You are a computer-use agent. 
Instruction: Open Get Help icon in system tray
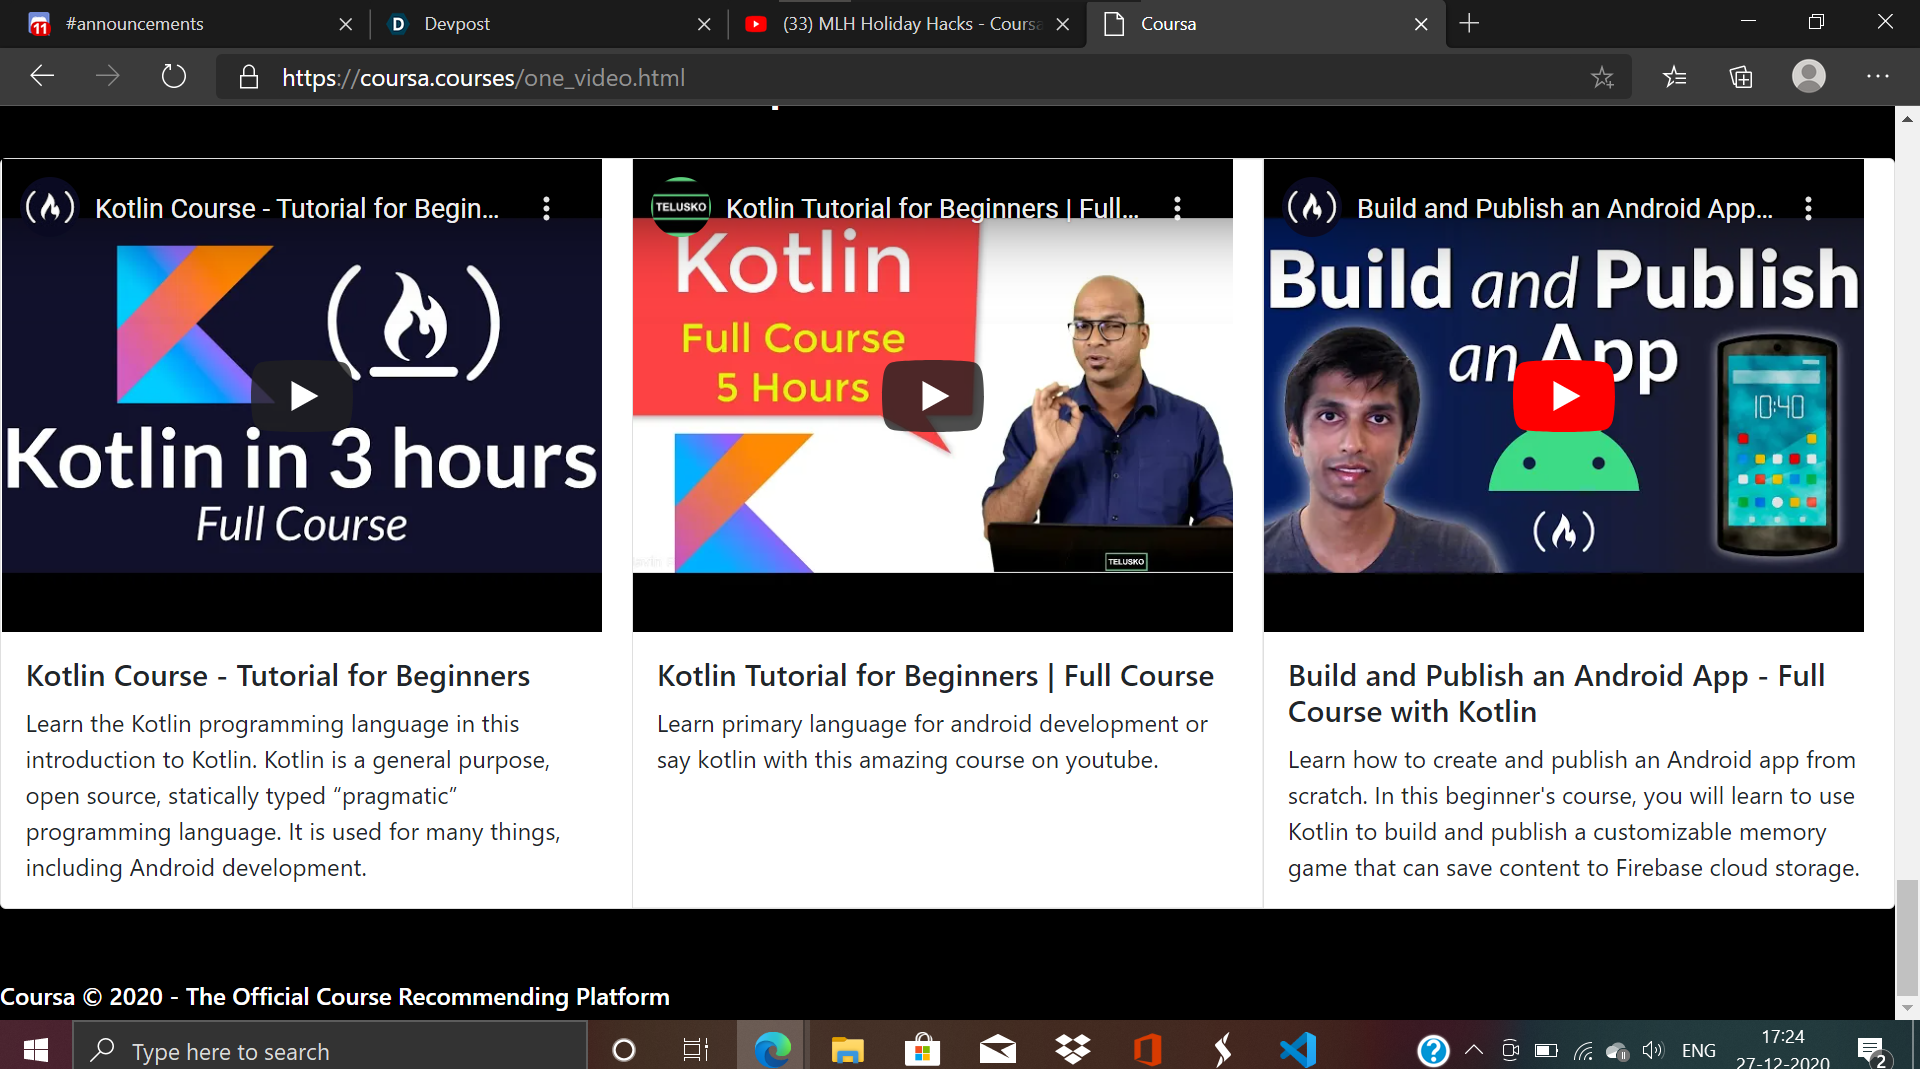[x=1433, y=1050]
